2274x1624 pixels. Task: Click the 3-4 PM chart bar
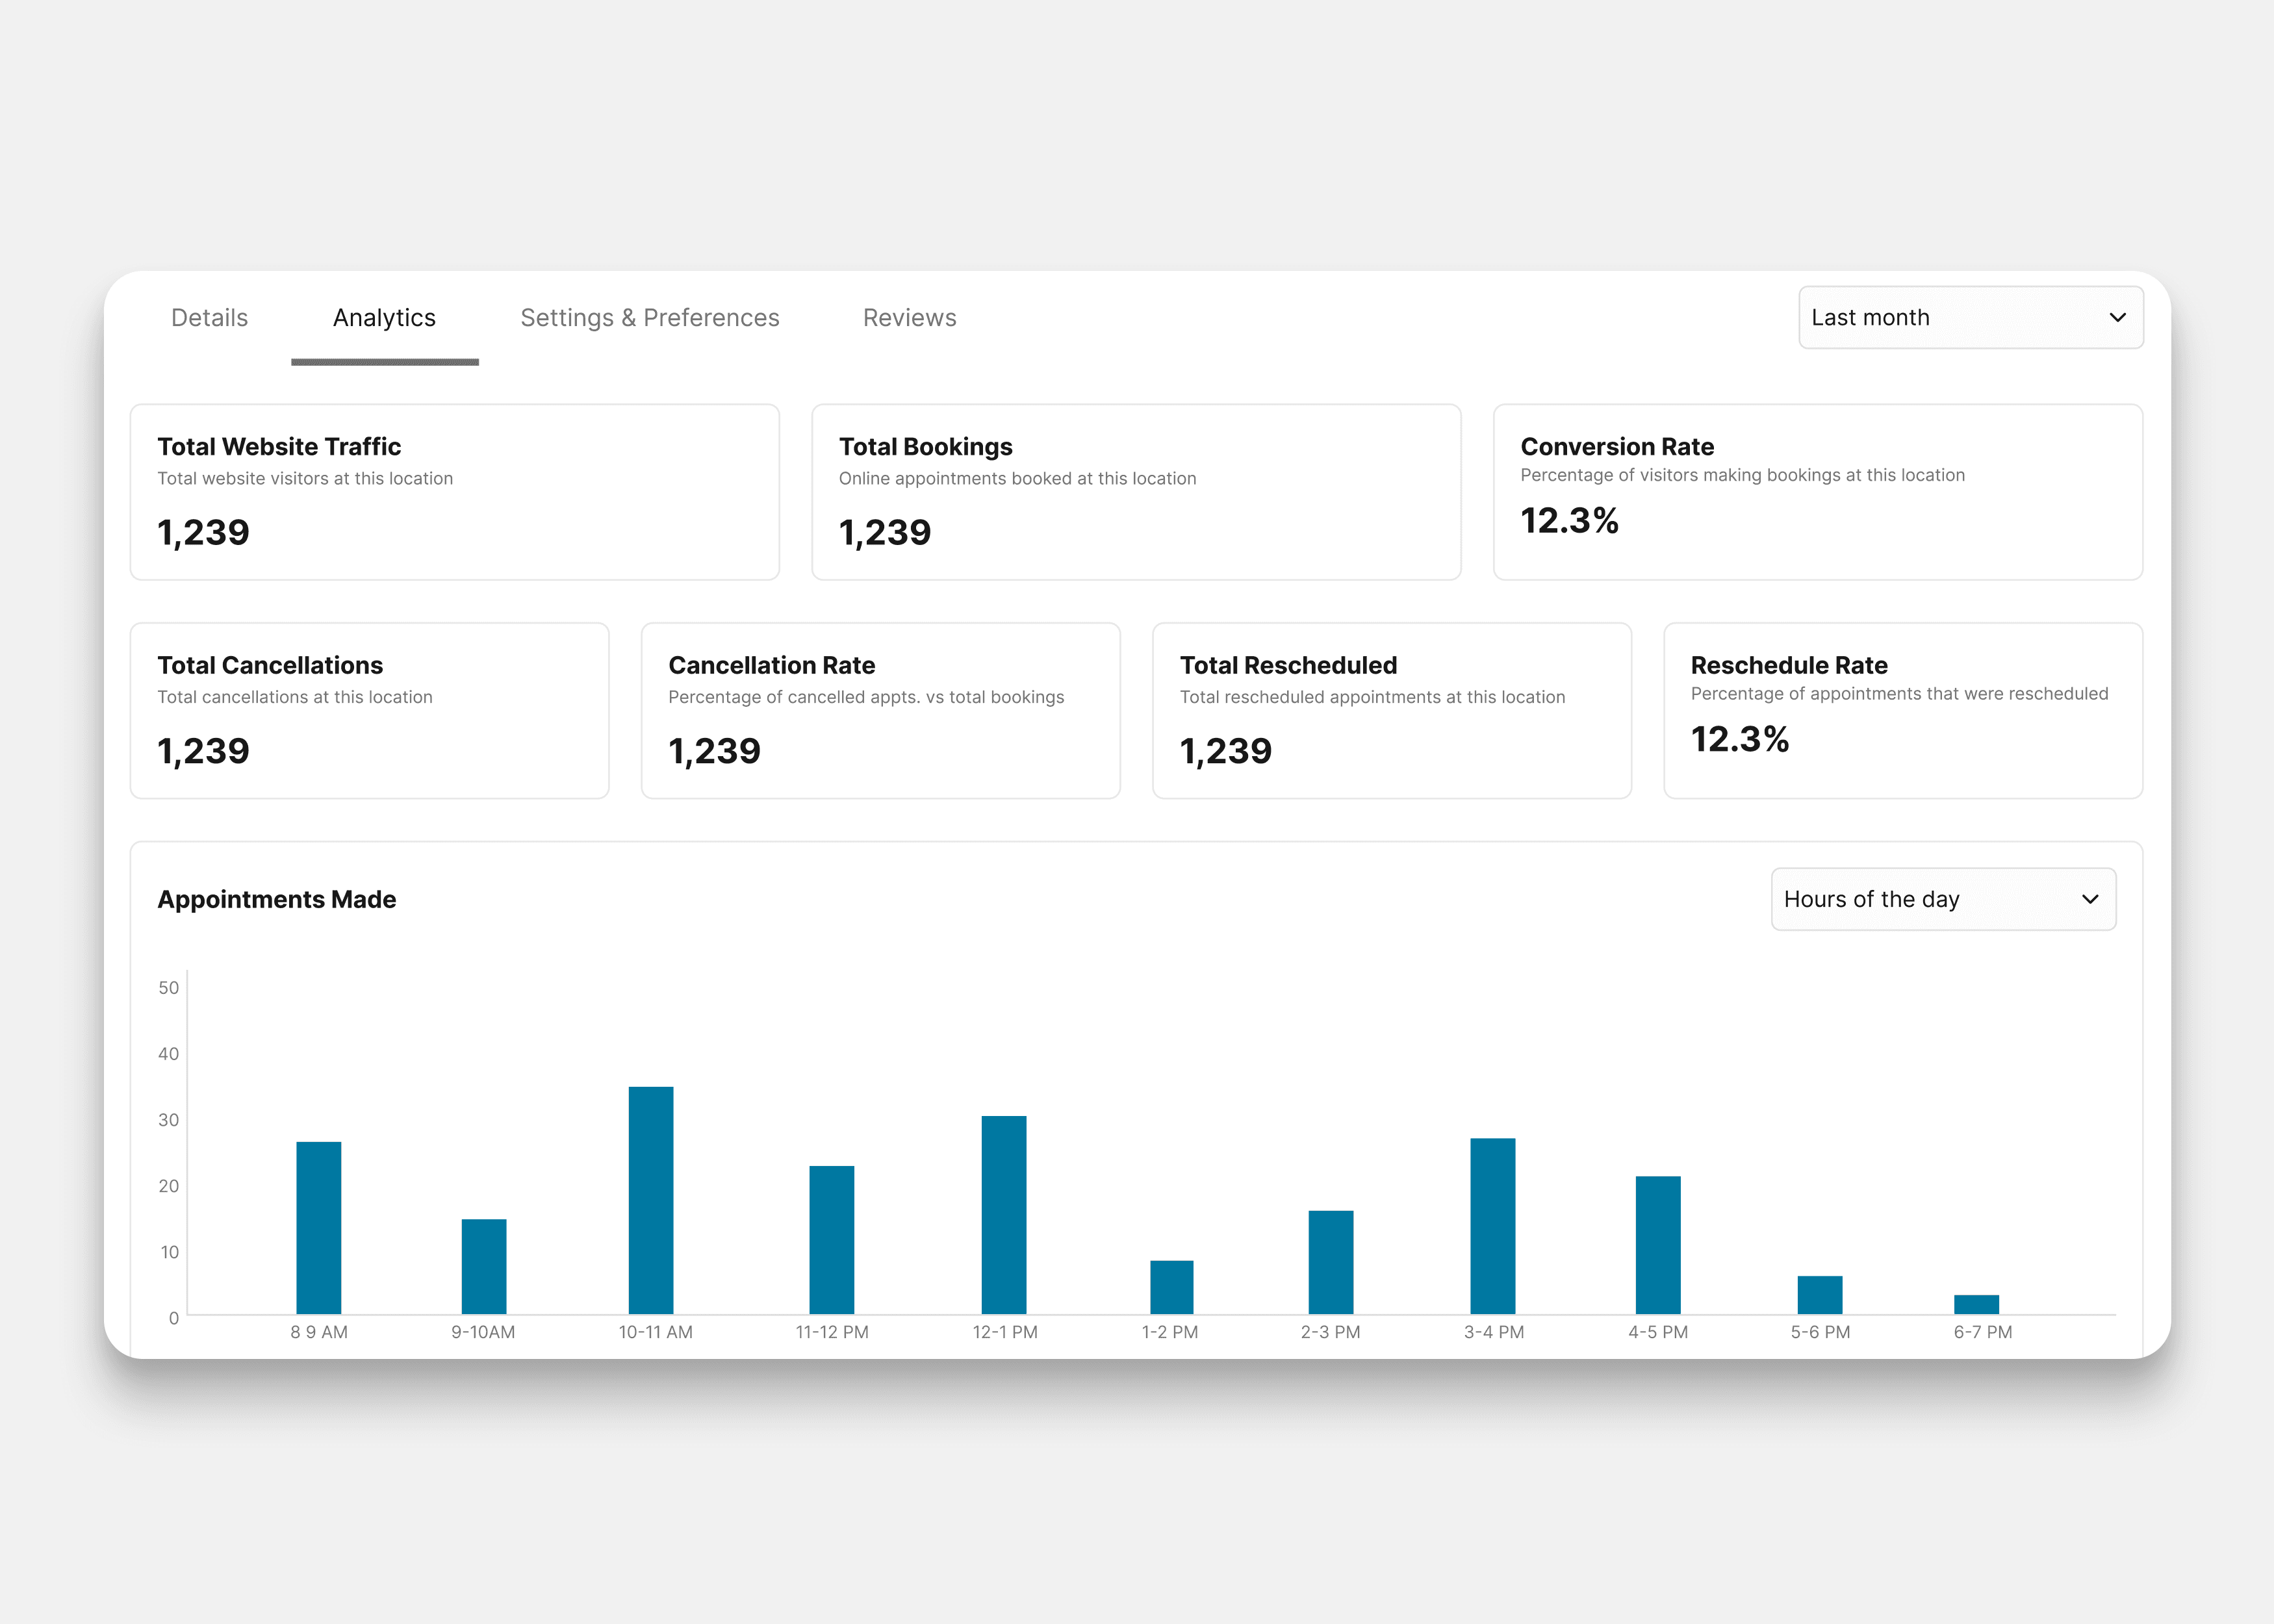pyautogui.click(x=1492, y=1226)
